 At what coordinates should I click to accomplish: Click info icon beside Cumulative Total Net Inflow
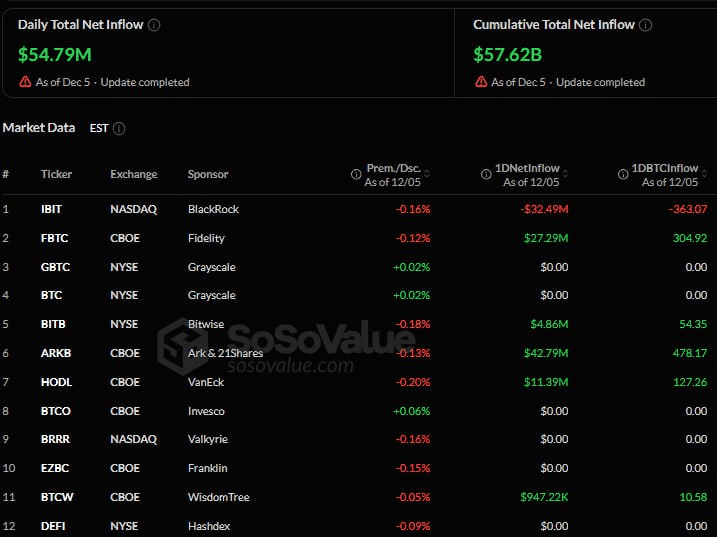click(x=645, y=25)
